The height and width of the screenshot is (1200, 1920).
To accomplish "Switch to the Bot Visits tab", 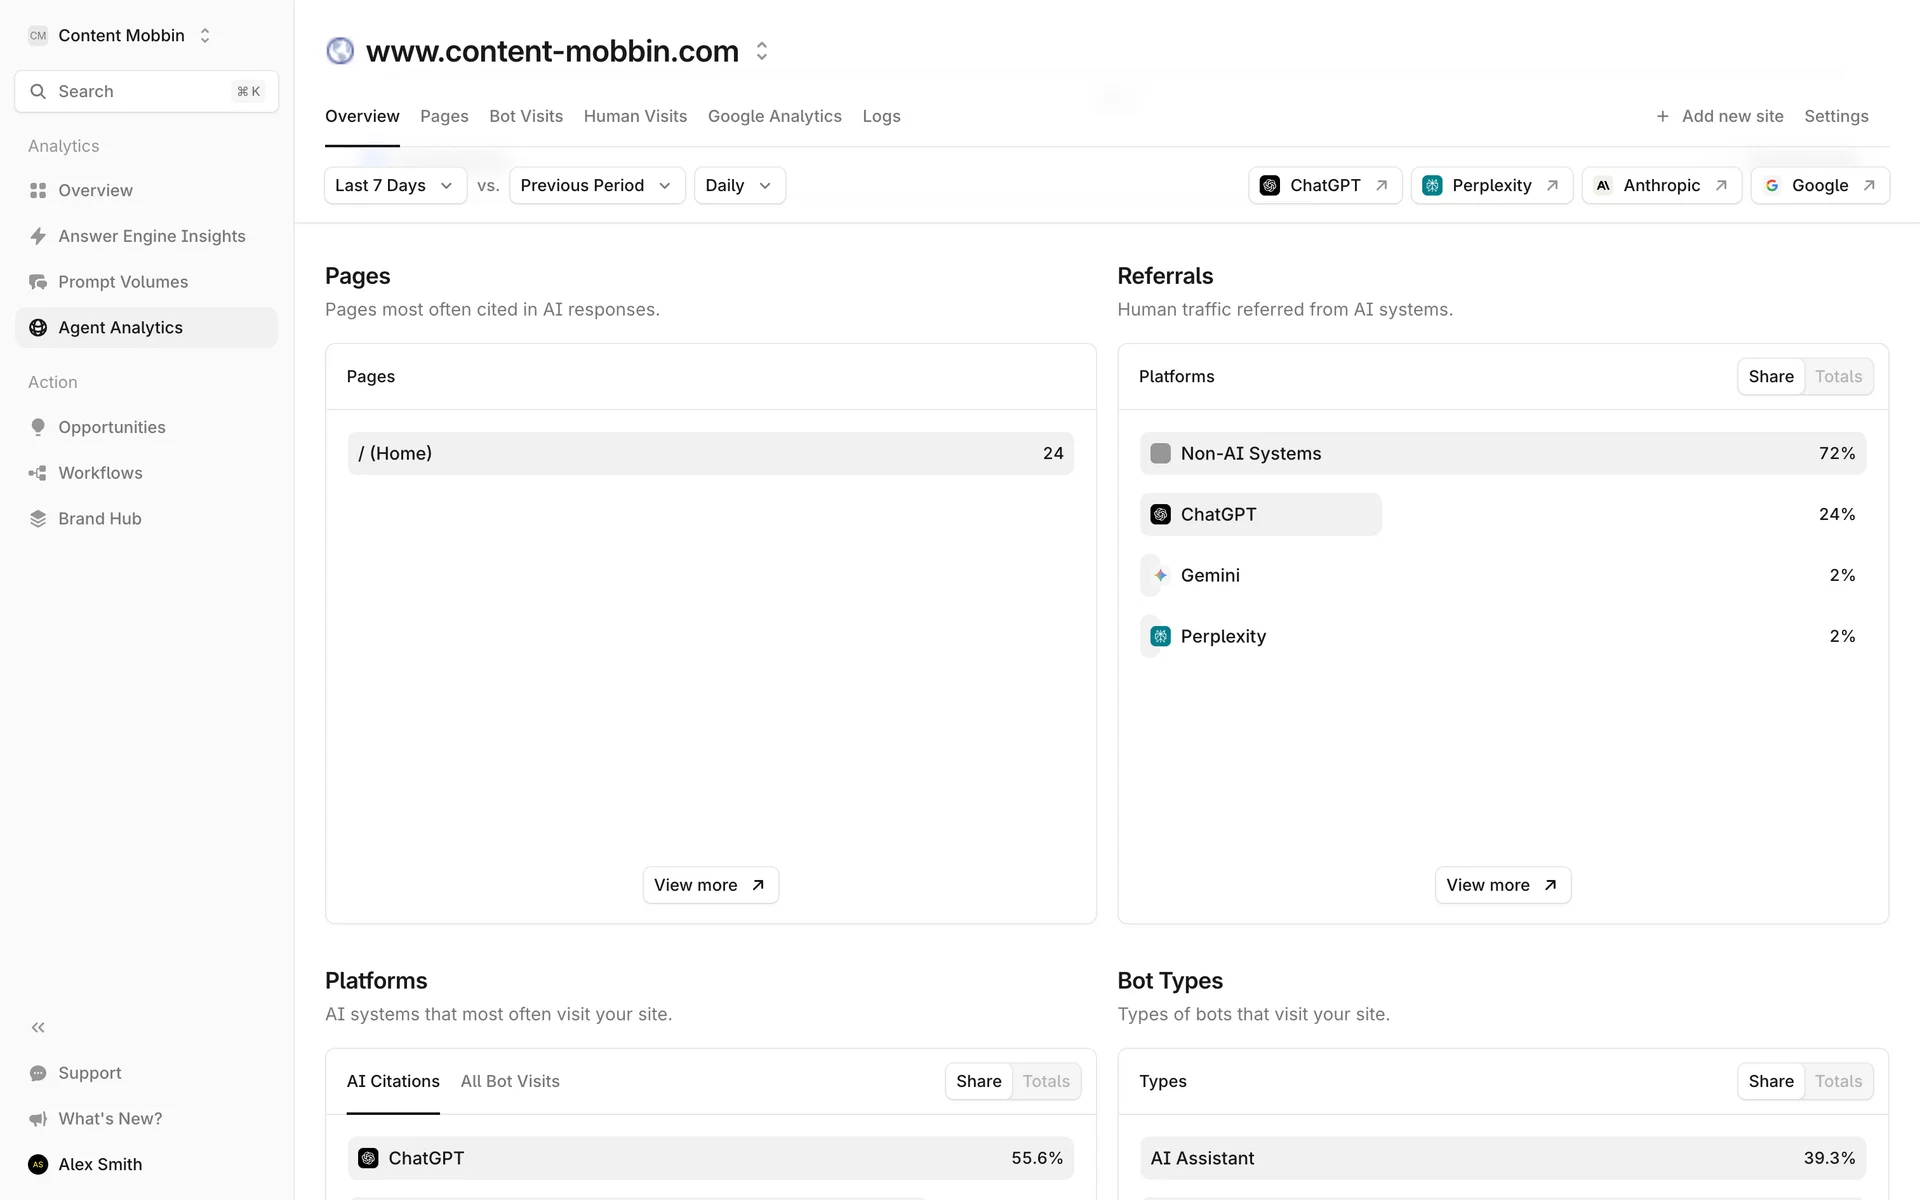I will click(x=526, y=116).
